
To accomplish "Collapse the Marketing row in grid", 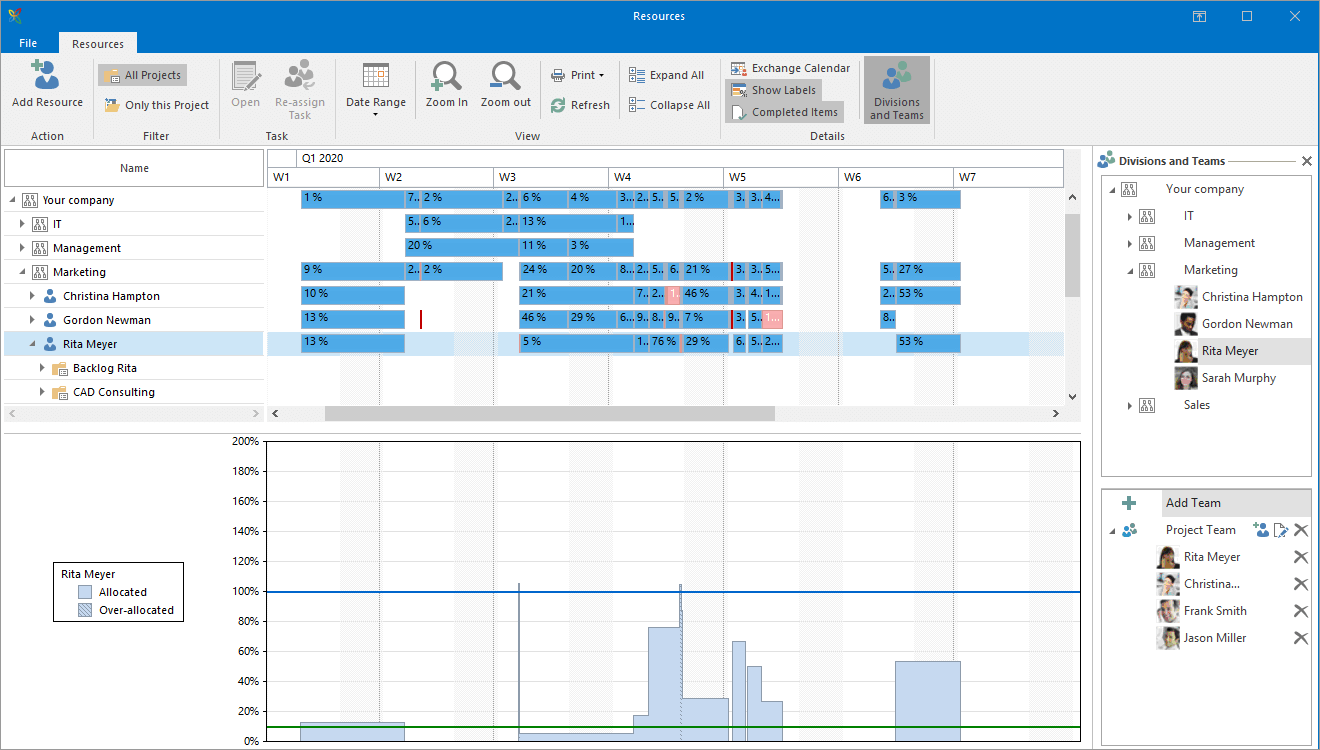I will pyautogui.click(x=22, y=272).
